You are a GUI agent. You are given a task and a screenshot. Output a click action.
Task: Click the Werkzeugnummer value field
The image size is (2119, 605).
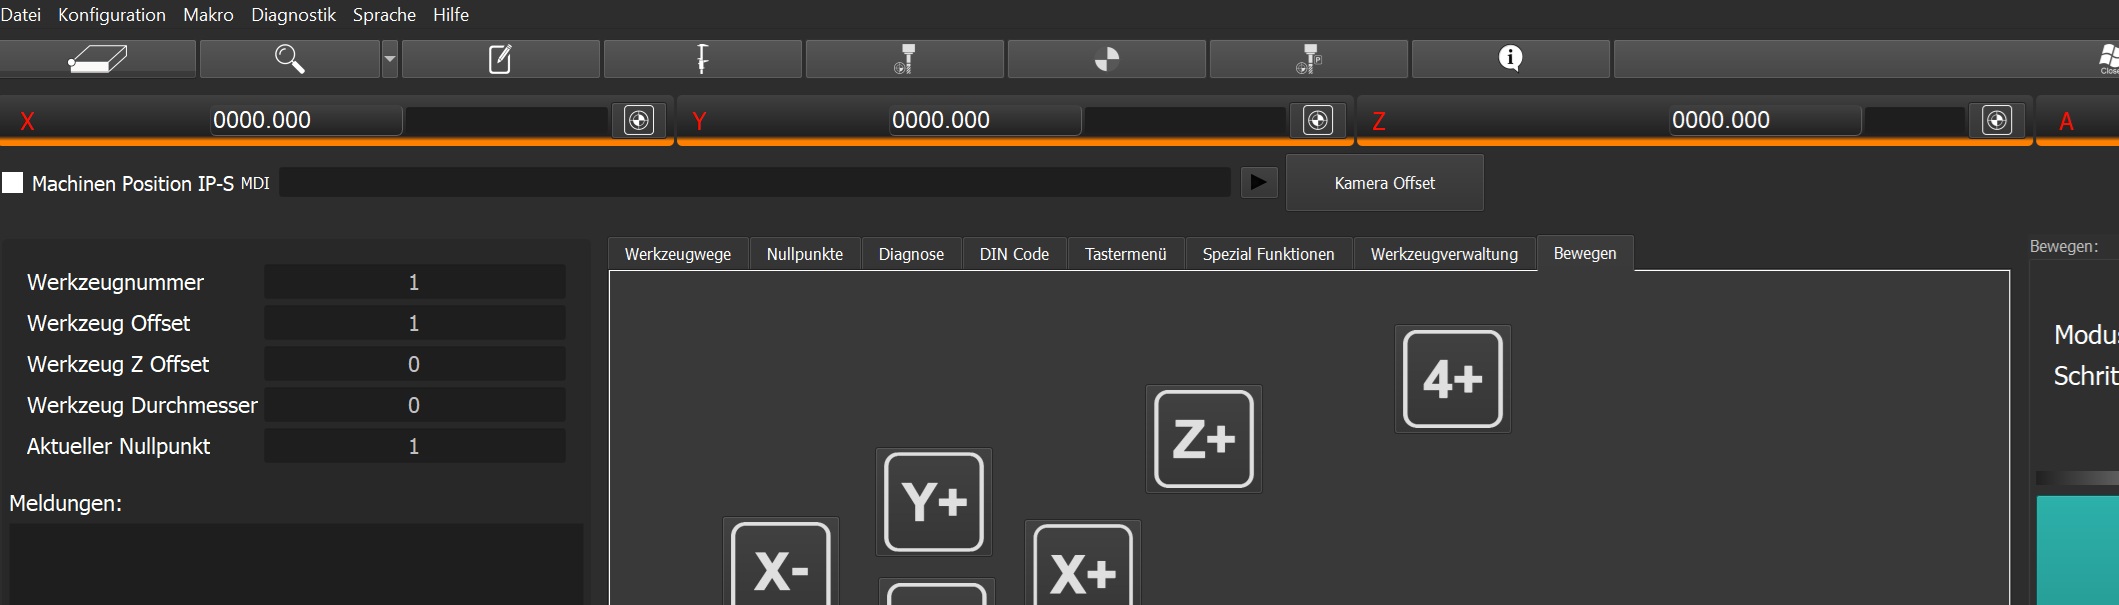pos(414,282)
